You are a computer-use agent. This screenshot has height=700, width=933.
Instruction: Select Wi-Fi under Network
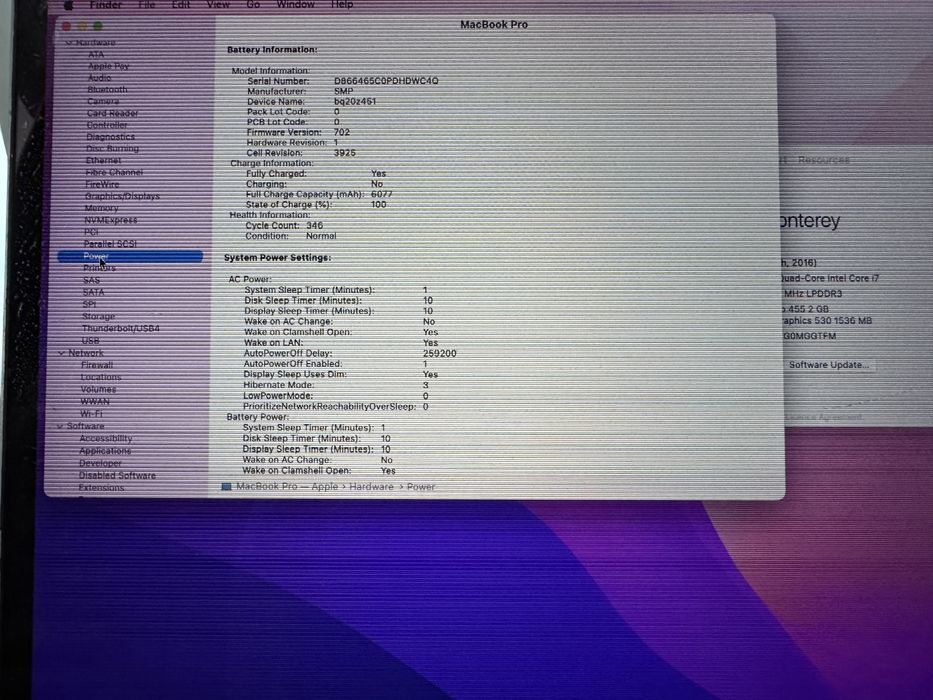point(91,414)
